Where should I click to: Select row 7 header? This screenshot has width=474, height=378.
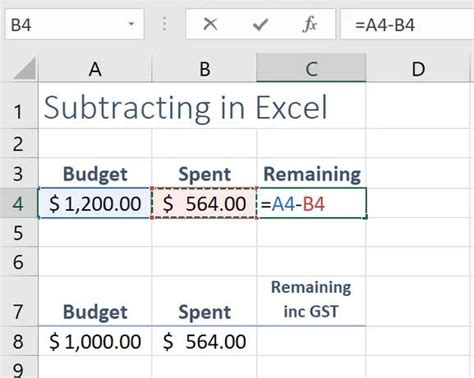tap(19, 301)
